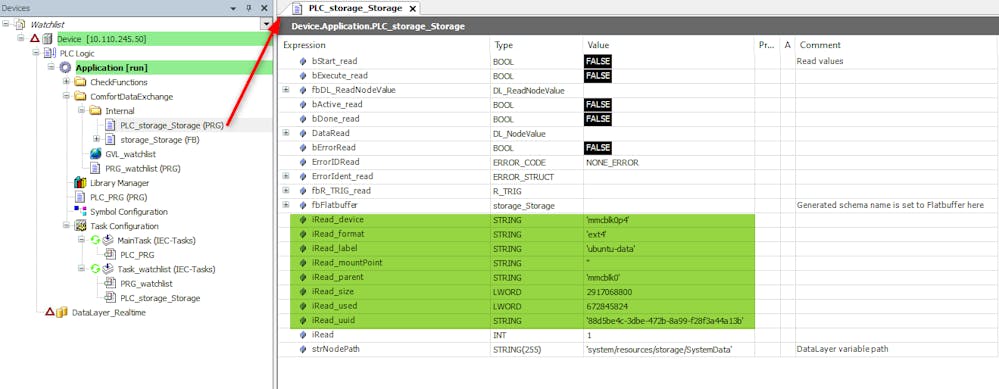Expand the CheckFunctions folder
Viewport: 999px width, 389px height.
[66, 82]
